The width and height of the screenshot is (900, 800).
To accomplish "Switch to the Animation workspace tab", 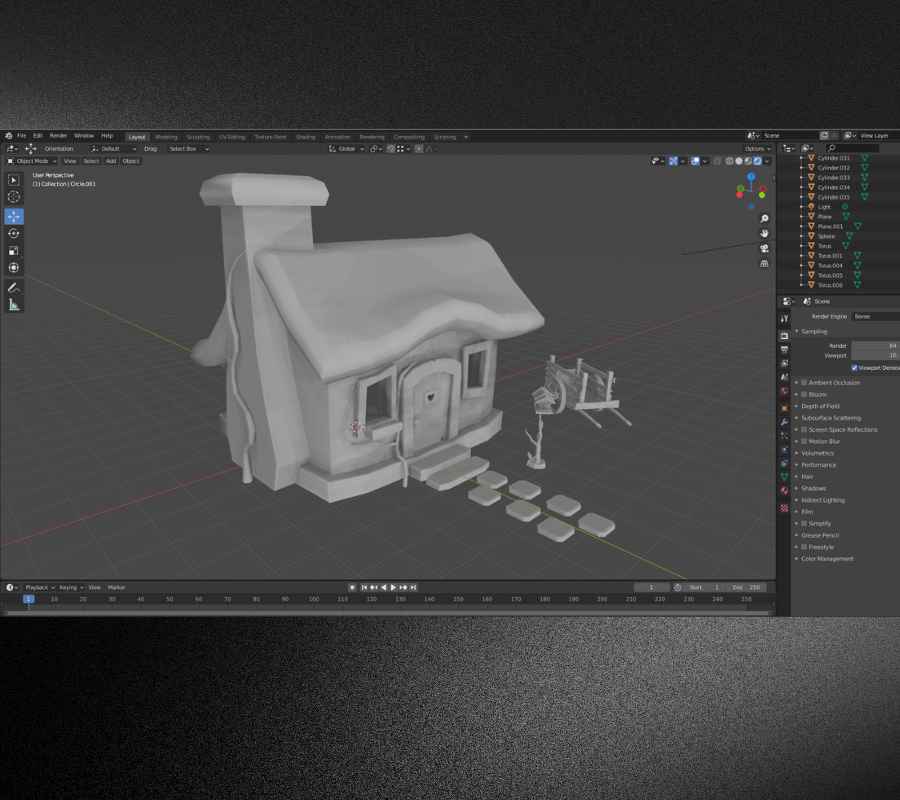I will (337, 137).
